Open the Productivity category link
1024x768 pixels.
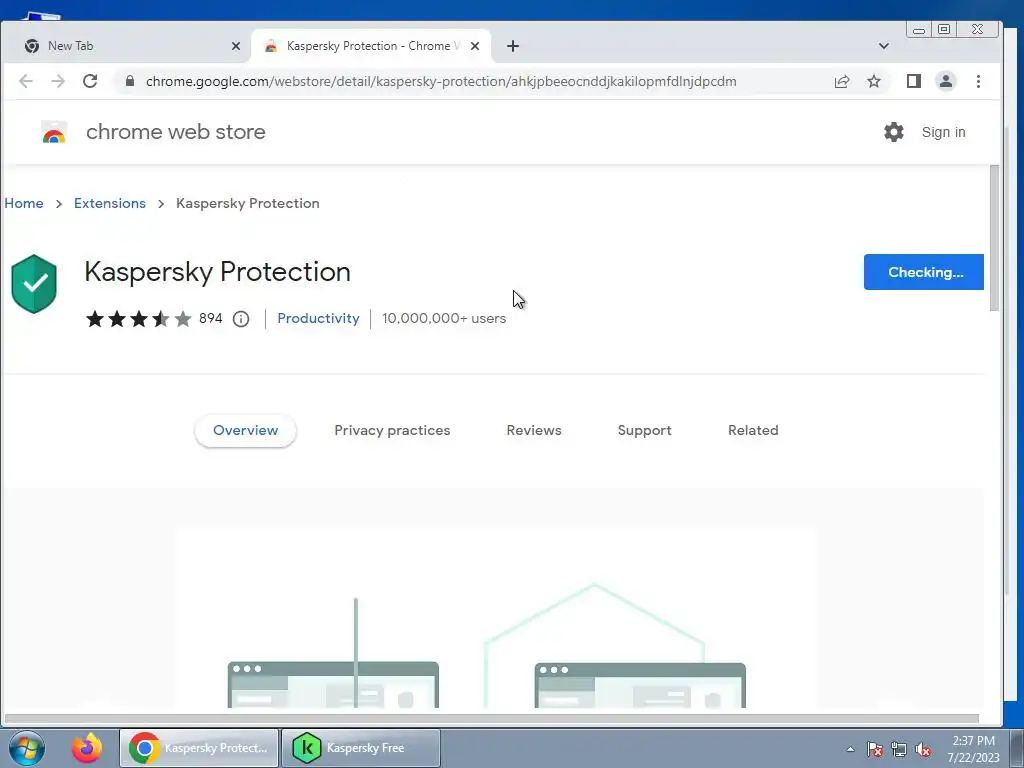pyautogui.click(x=318, y=318)
